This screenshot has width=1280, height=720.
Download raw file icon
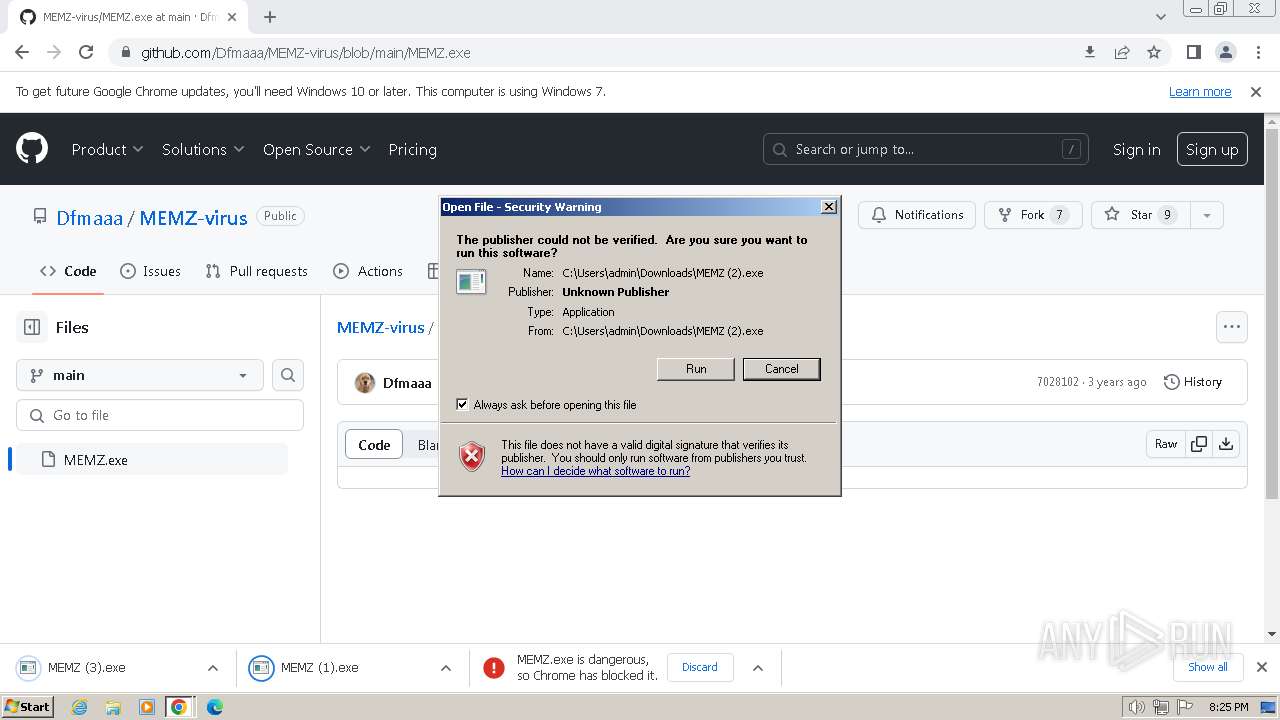1226,444
